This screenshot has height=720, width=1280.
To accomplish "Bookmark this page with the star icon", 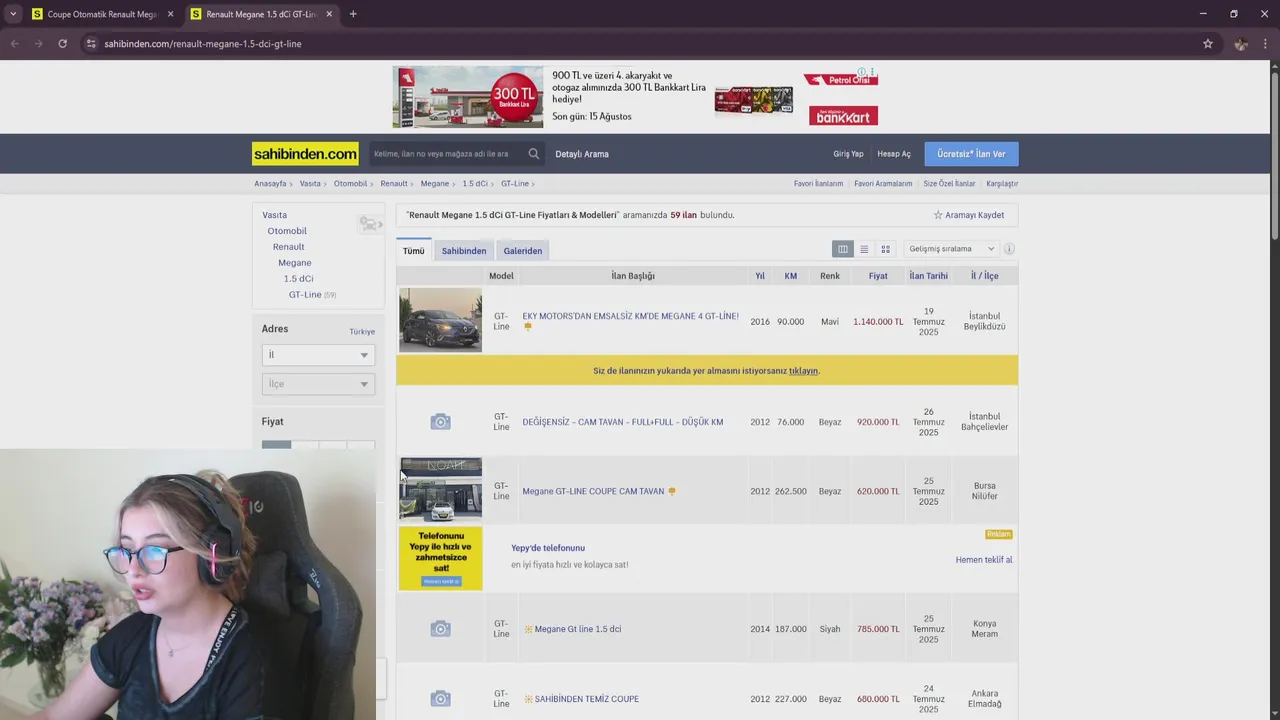I will pos(1208,44).
